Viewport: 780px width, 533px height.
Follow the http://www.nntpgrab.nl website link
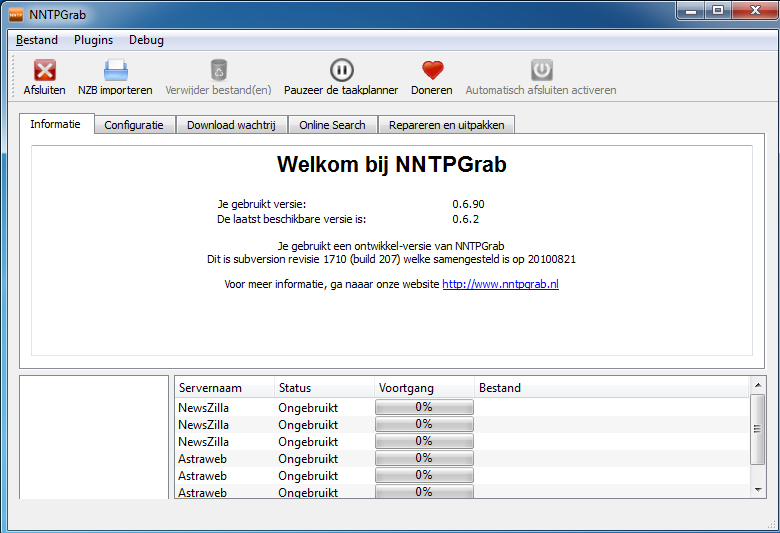[x=500, y=284]
